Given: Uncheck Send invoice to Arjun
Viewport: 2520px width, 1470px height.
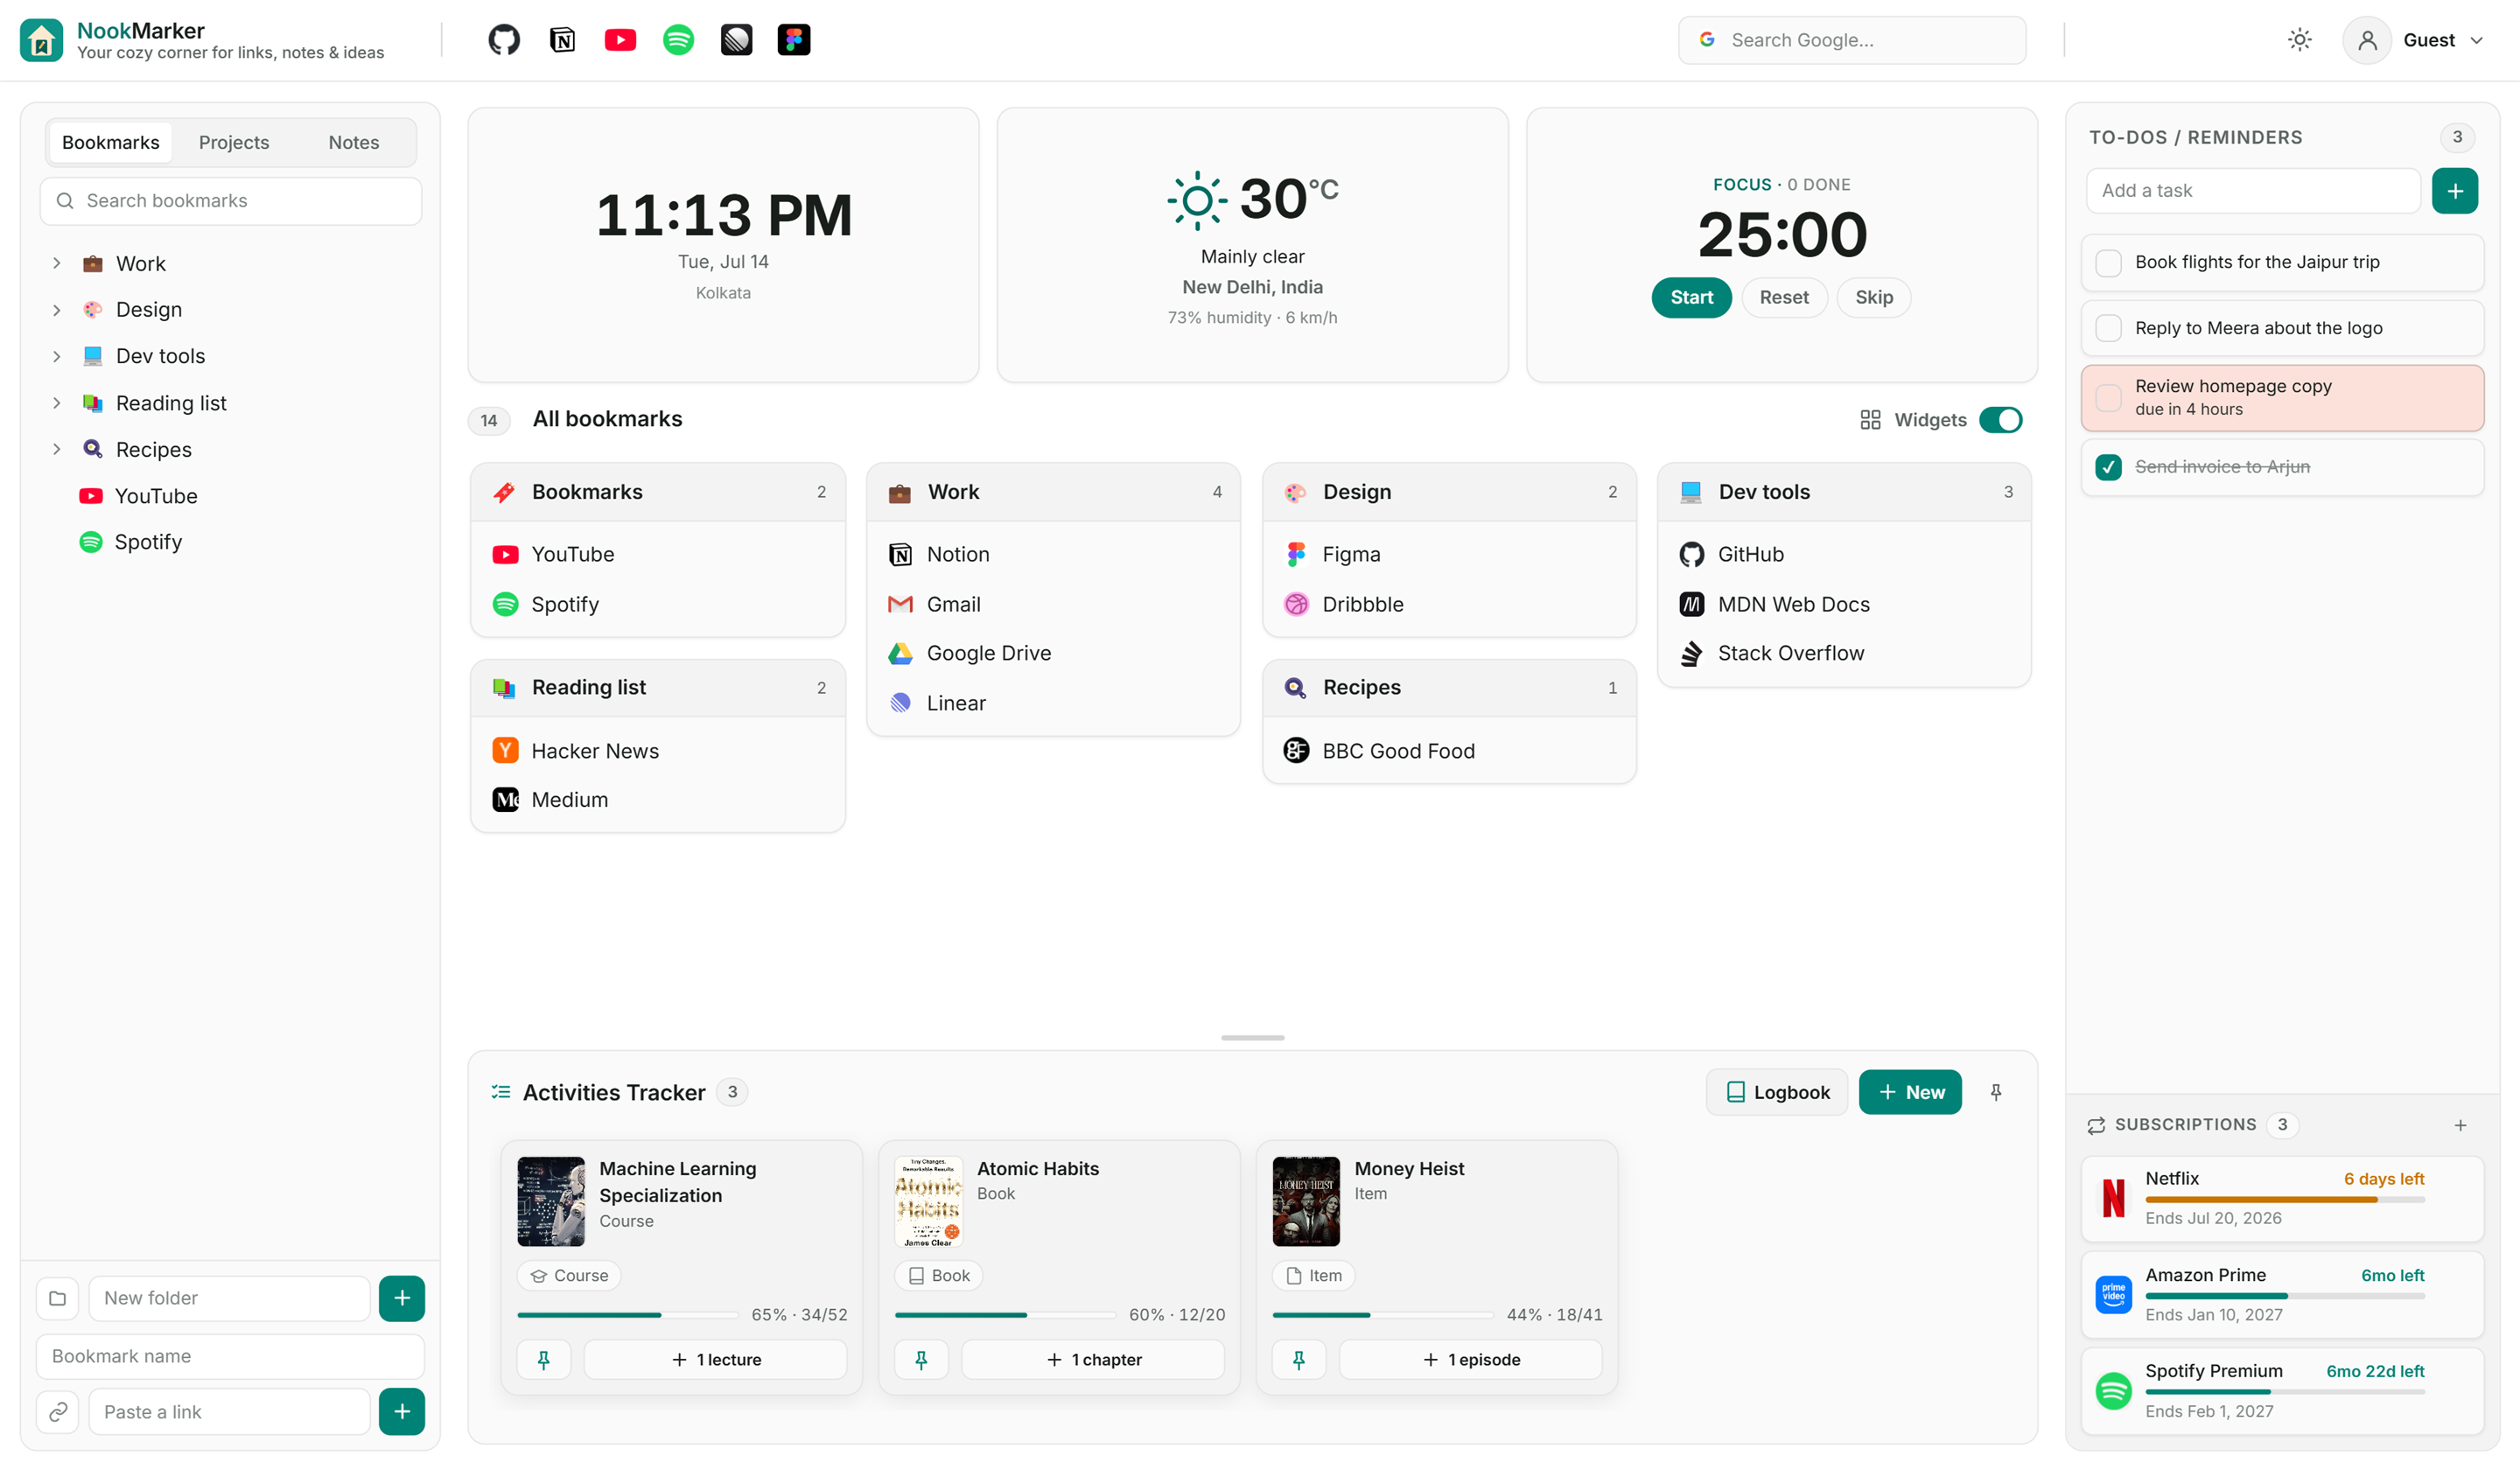Looking at the screenshot, I should (2108, 467).
